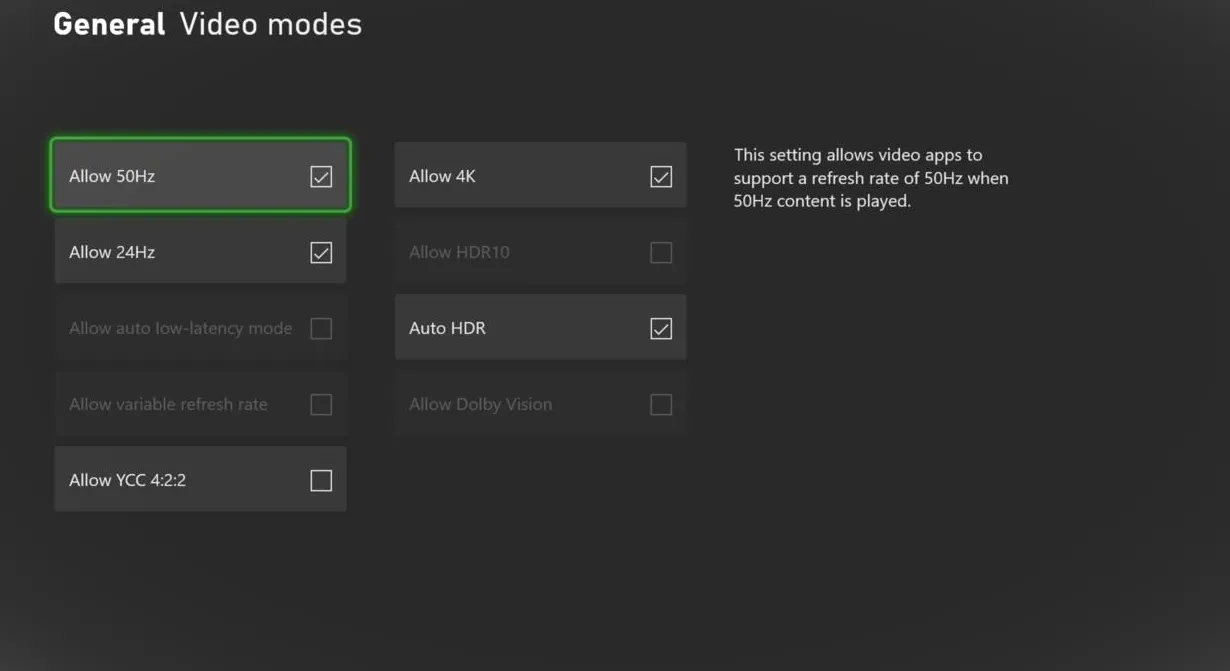Image resolution: width=1230 pixels, height=671 pixels.
Task: Click the Allow Dolby Vision text label
Action: click(x=480, y=405)
